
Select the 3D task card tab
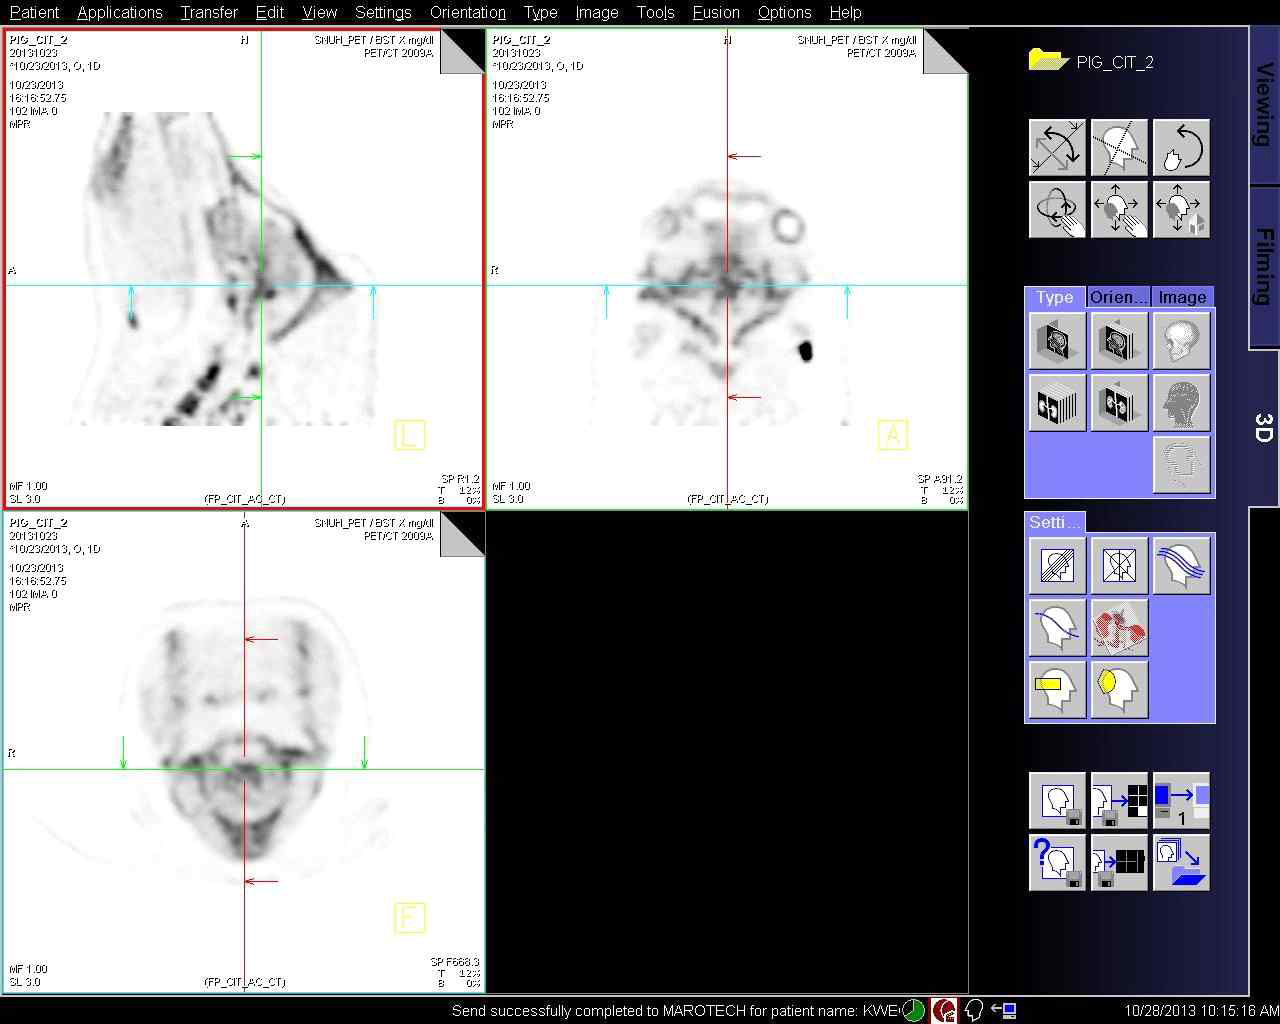tap(1264, 428)
